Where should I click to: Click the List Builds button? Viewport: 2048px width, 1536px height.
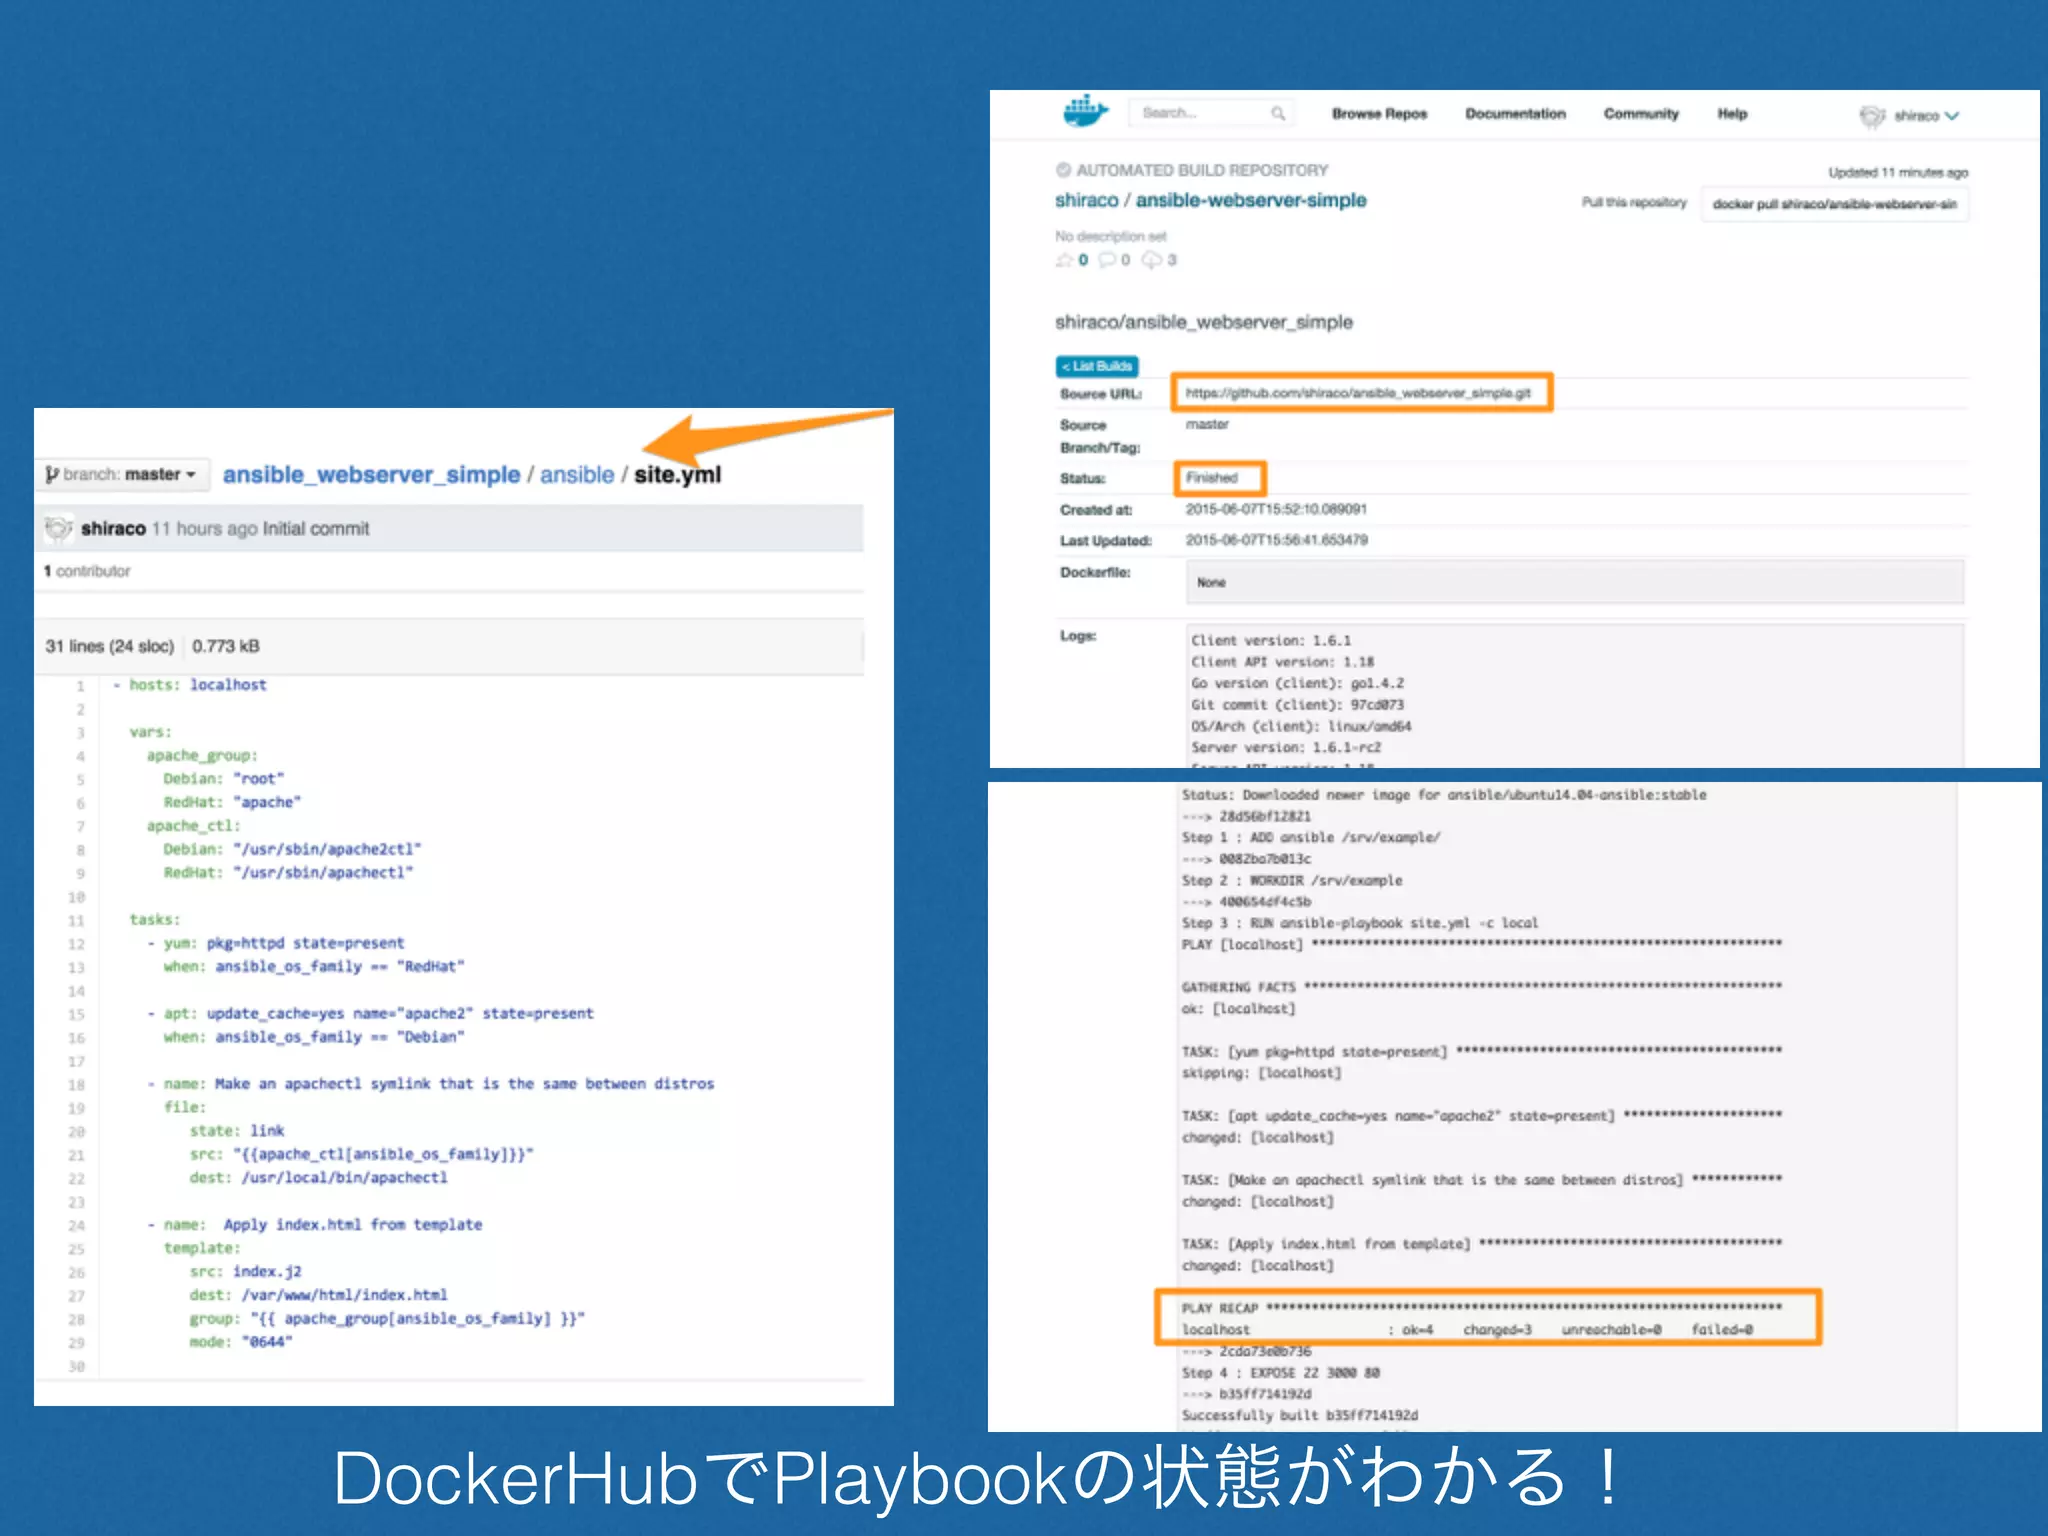1097,366
